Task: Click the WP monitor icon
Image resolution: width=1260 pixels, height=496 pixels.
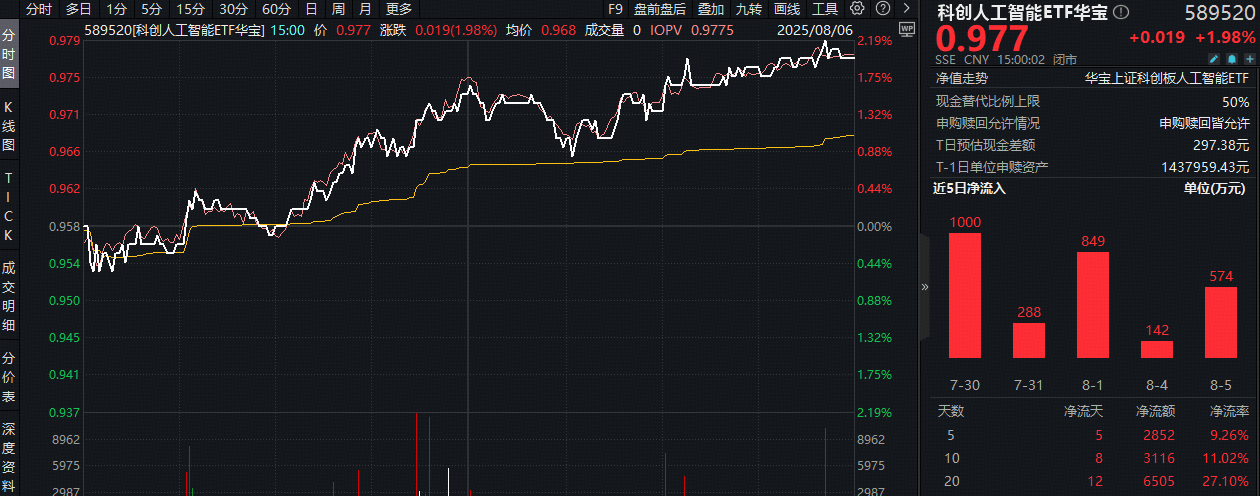Action: tap(906, 29)
